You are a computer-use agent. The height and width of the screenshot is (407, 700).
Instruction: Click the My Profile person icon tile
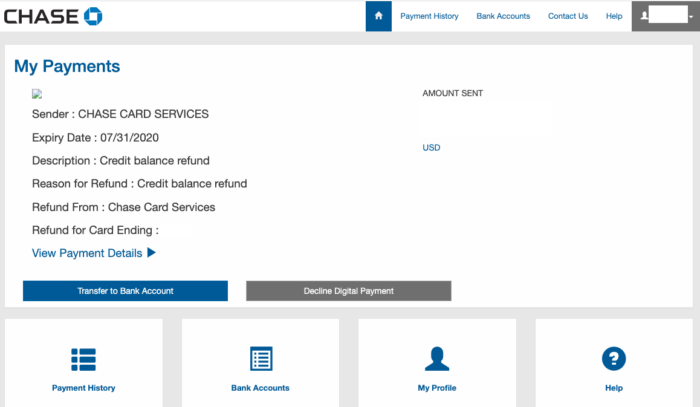coord(437,359)
